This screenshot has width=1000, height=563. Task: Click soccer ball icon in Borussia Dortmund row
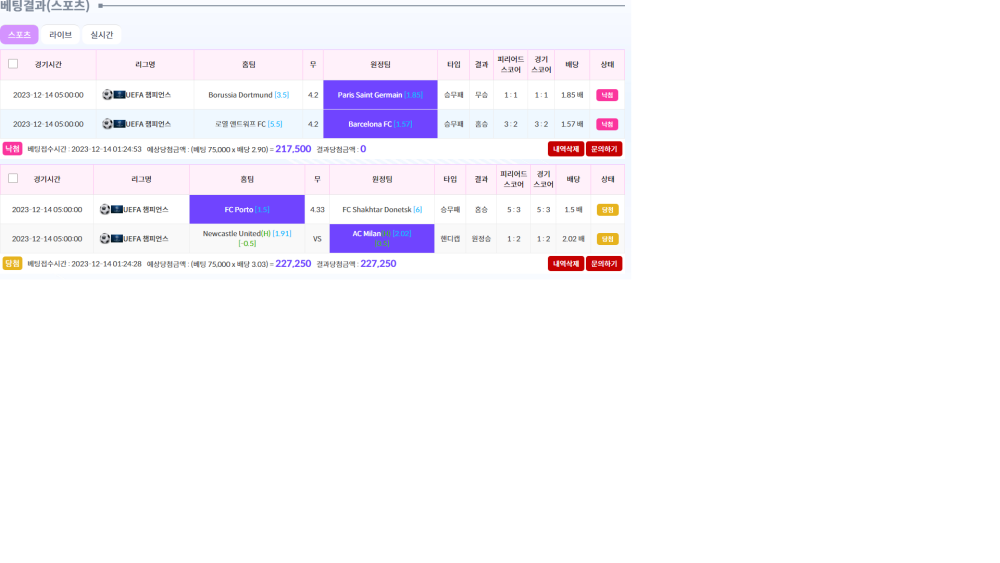(x=107, y=95)
